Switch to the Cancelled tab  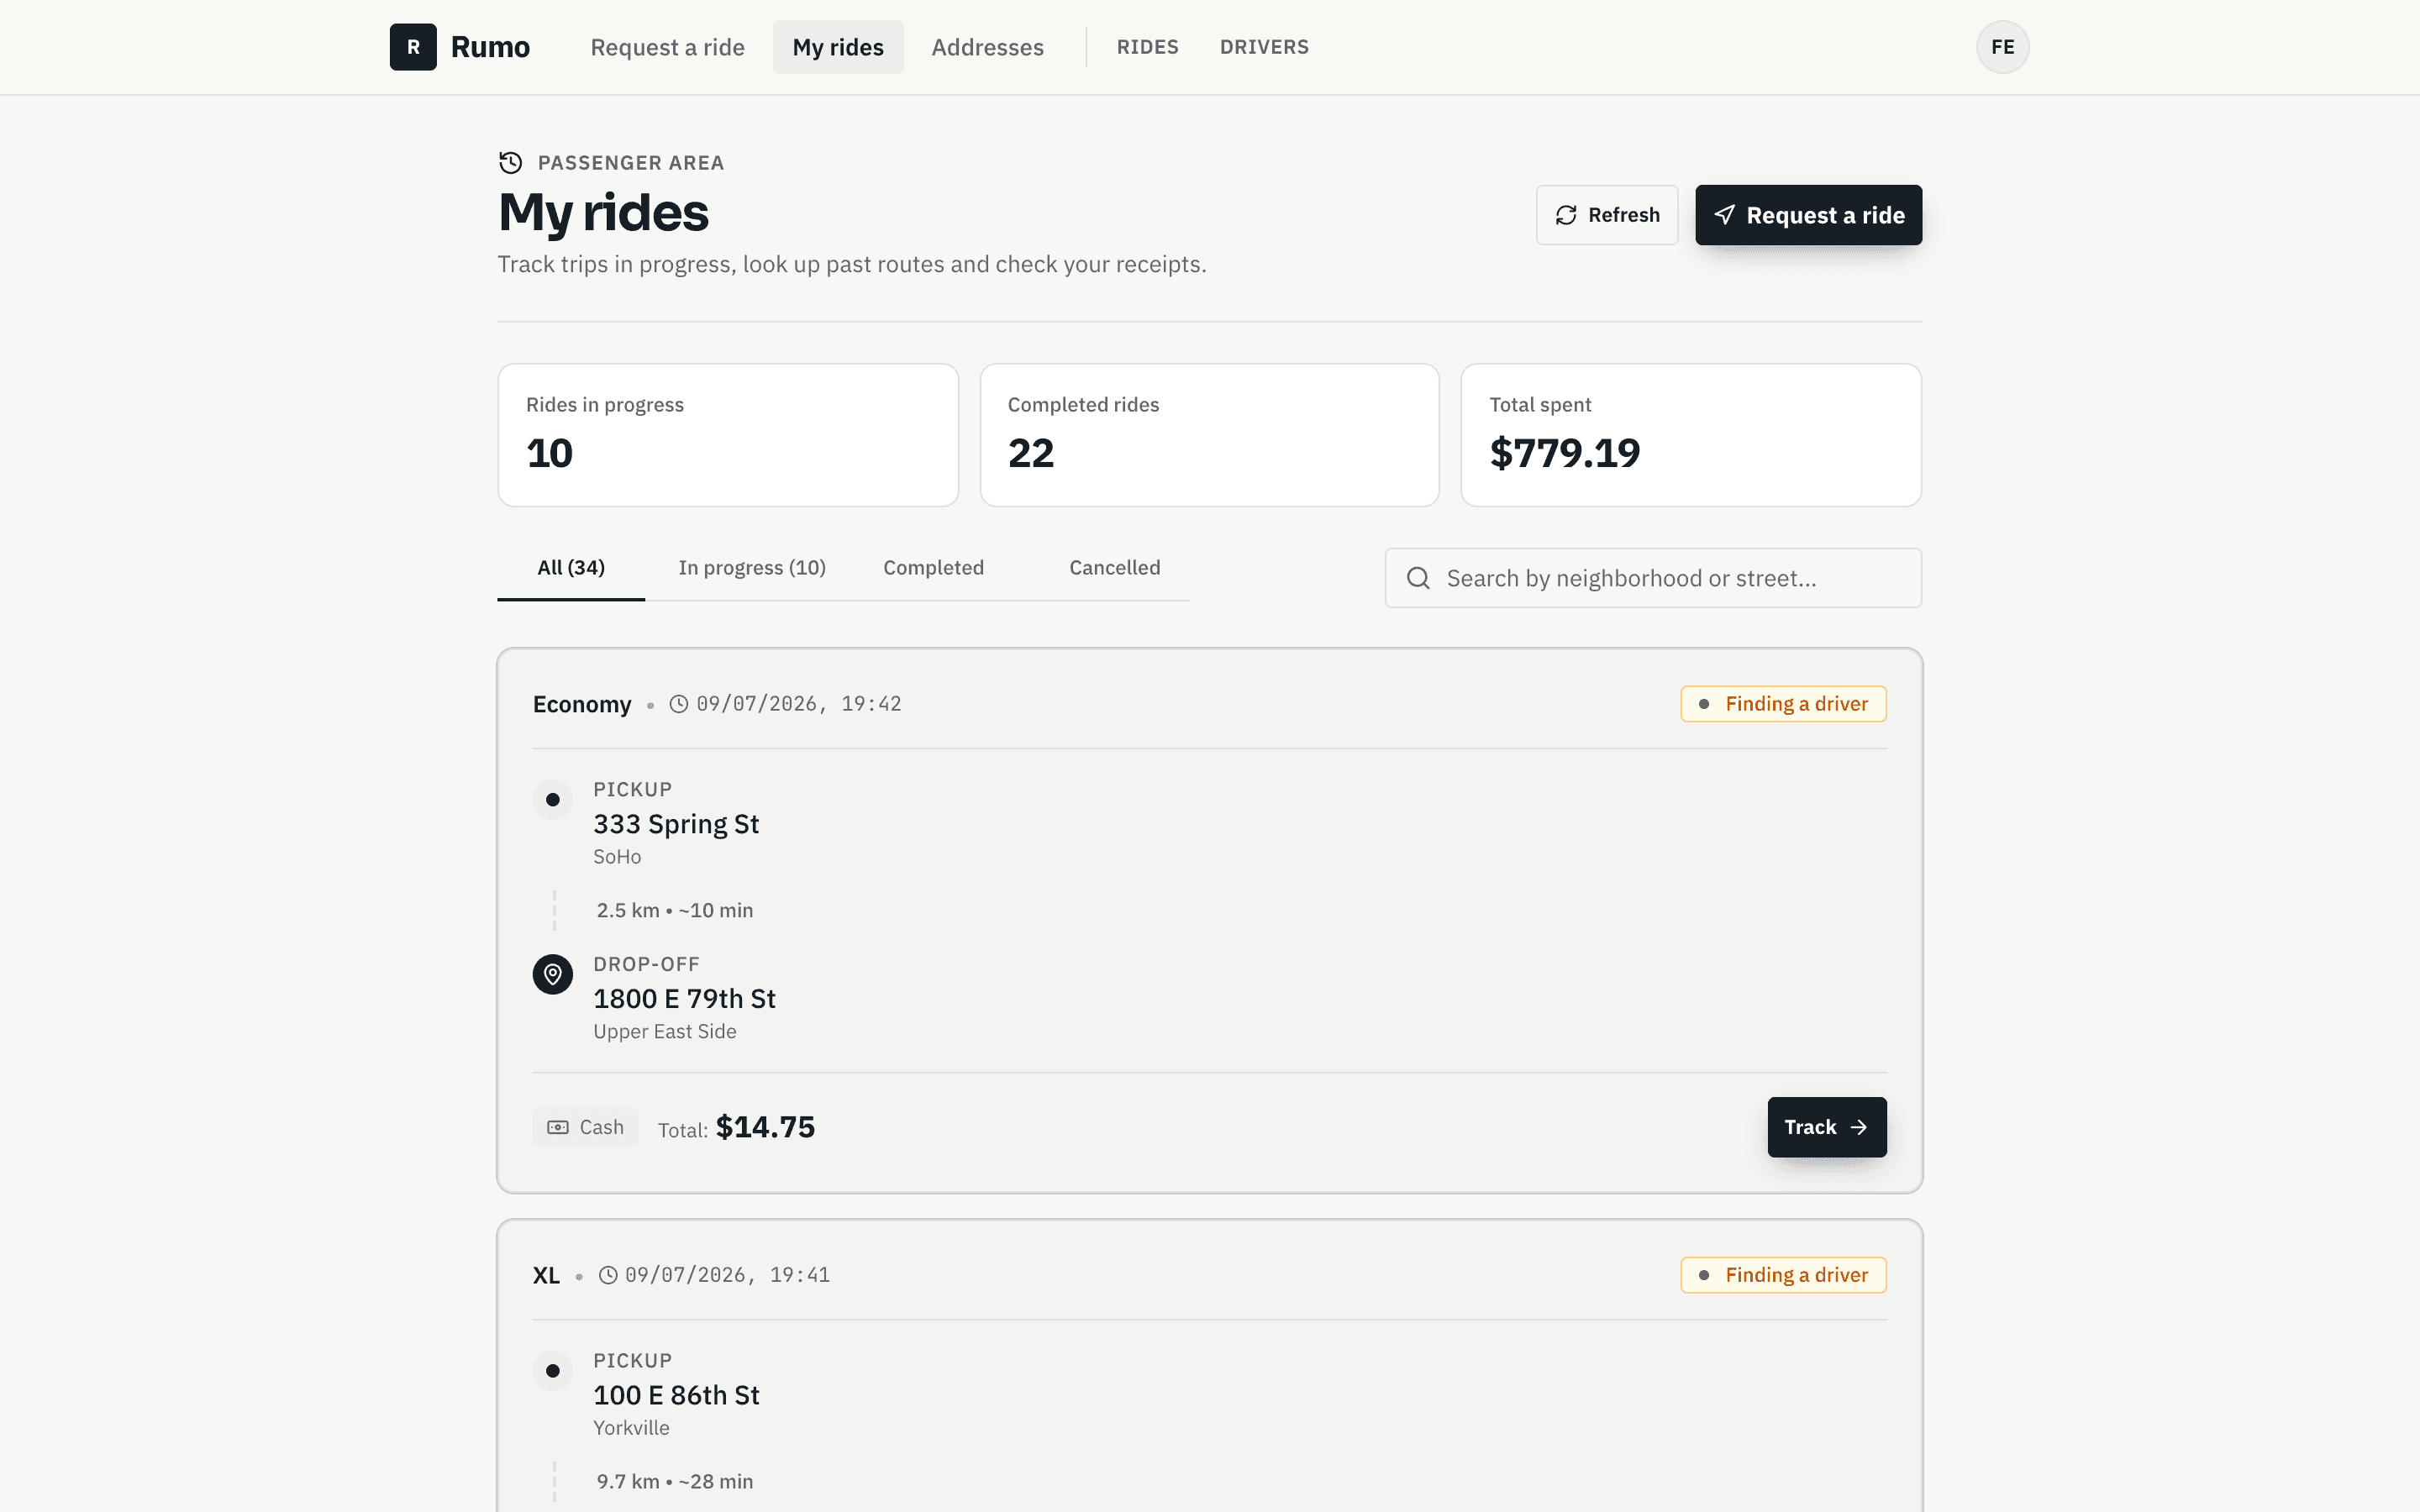(x=1115, y=568)
